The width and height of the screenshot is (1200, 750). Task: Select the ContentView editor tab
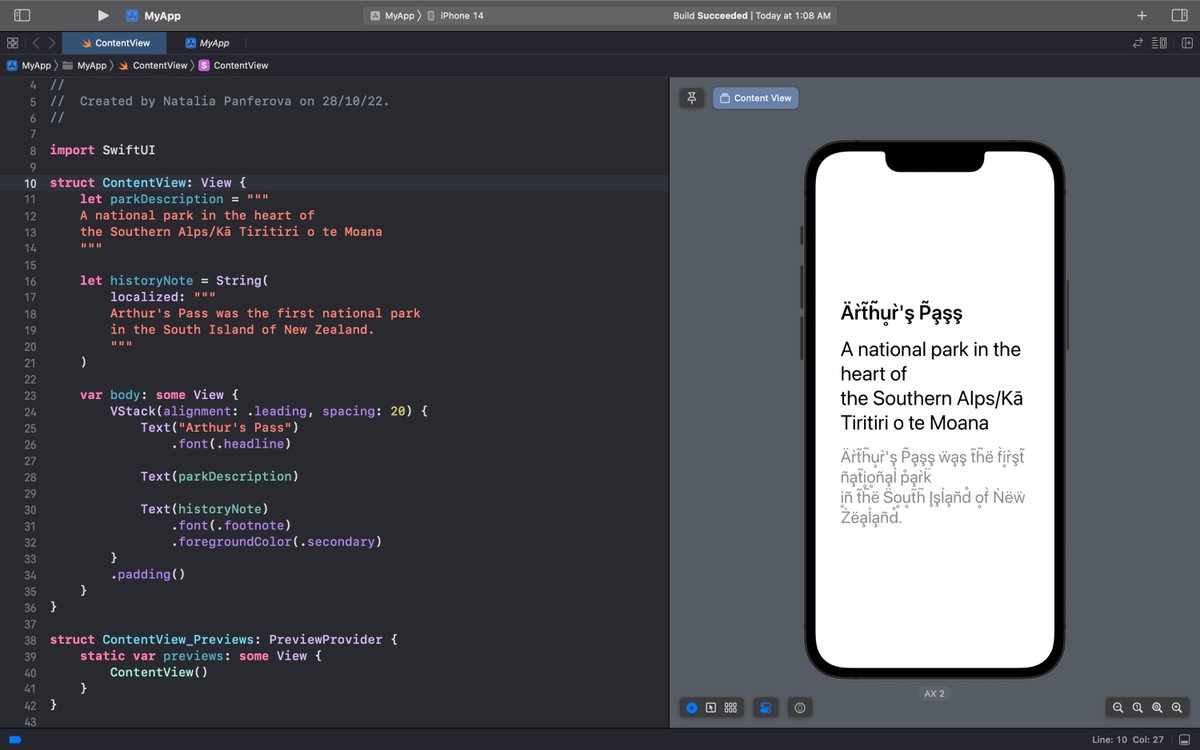pyautogui.click(x=113, y=43)
